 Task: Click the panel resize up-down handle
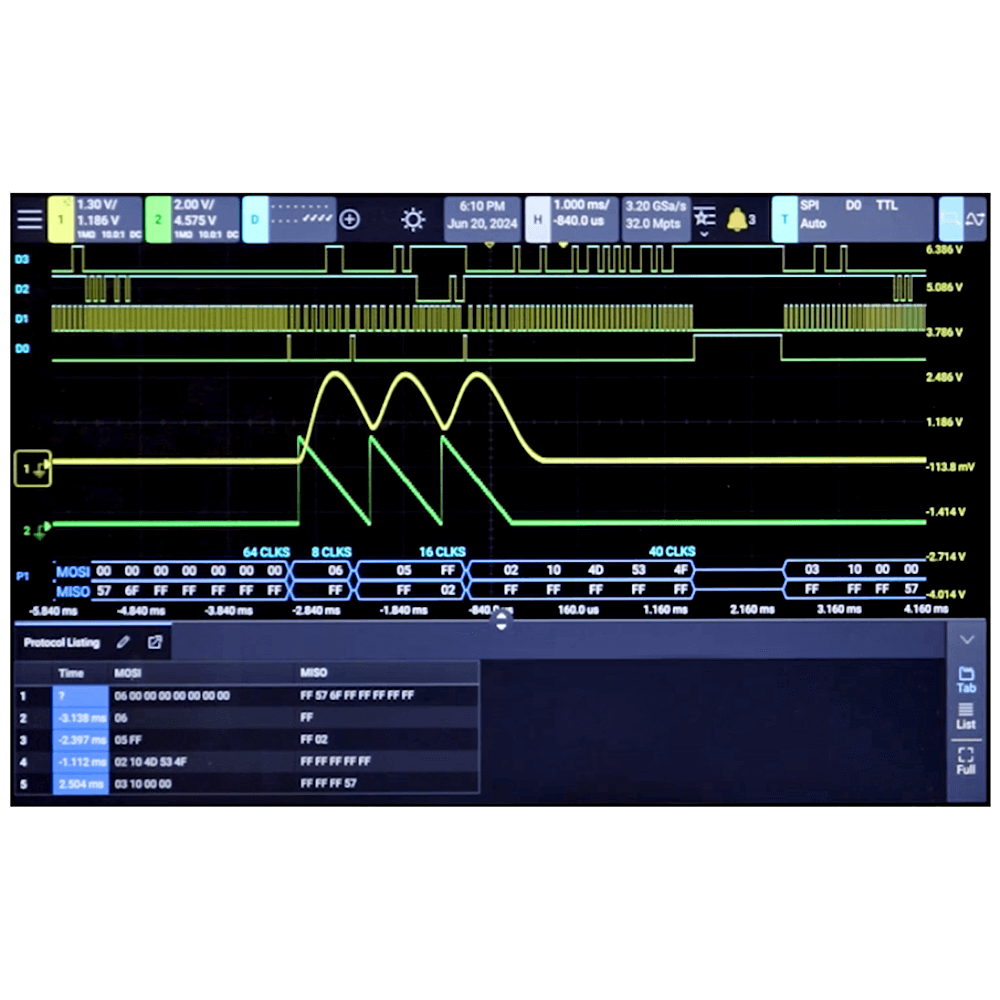pos(502,621)
